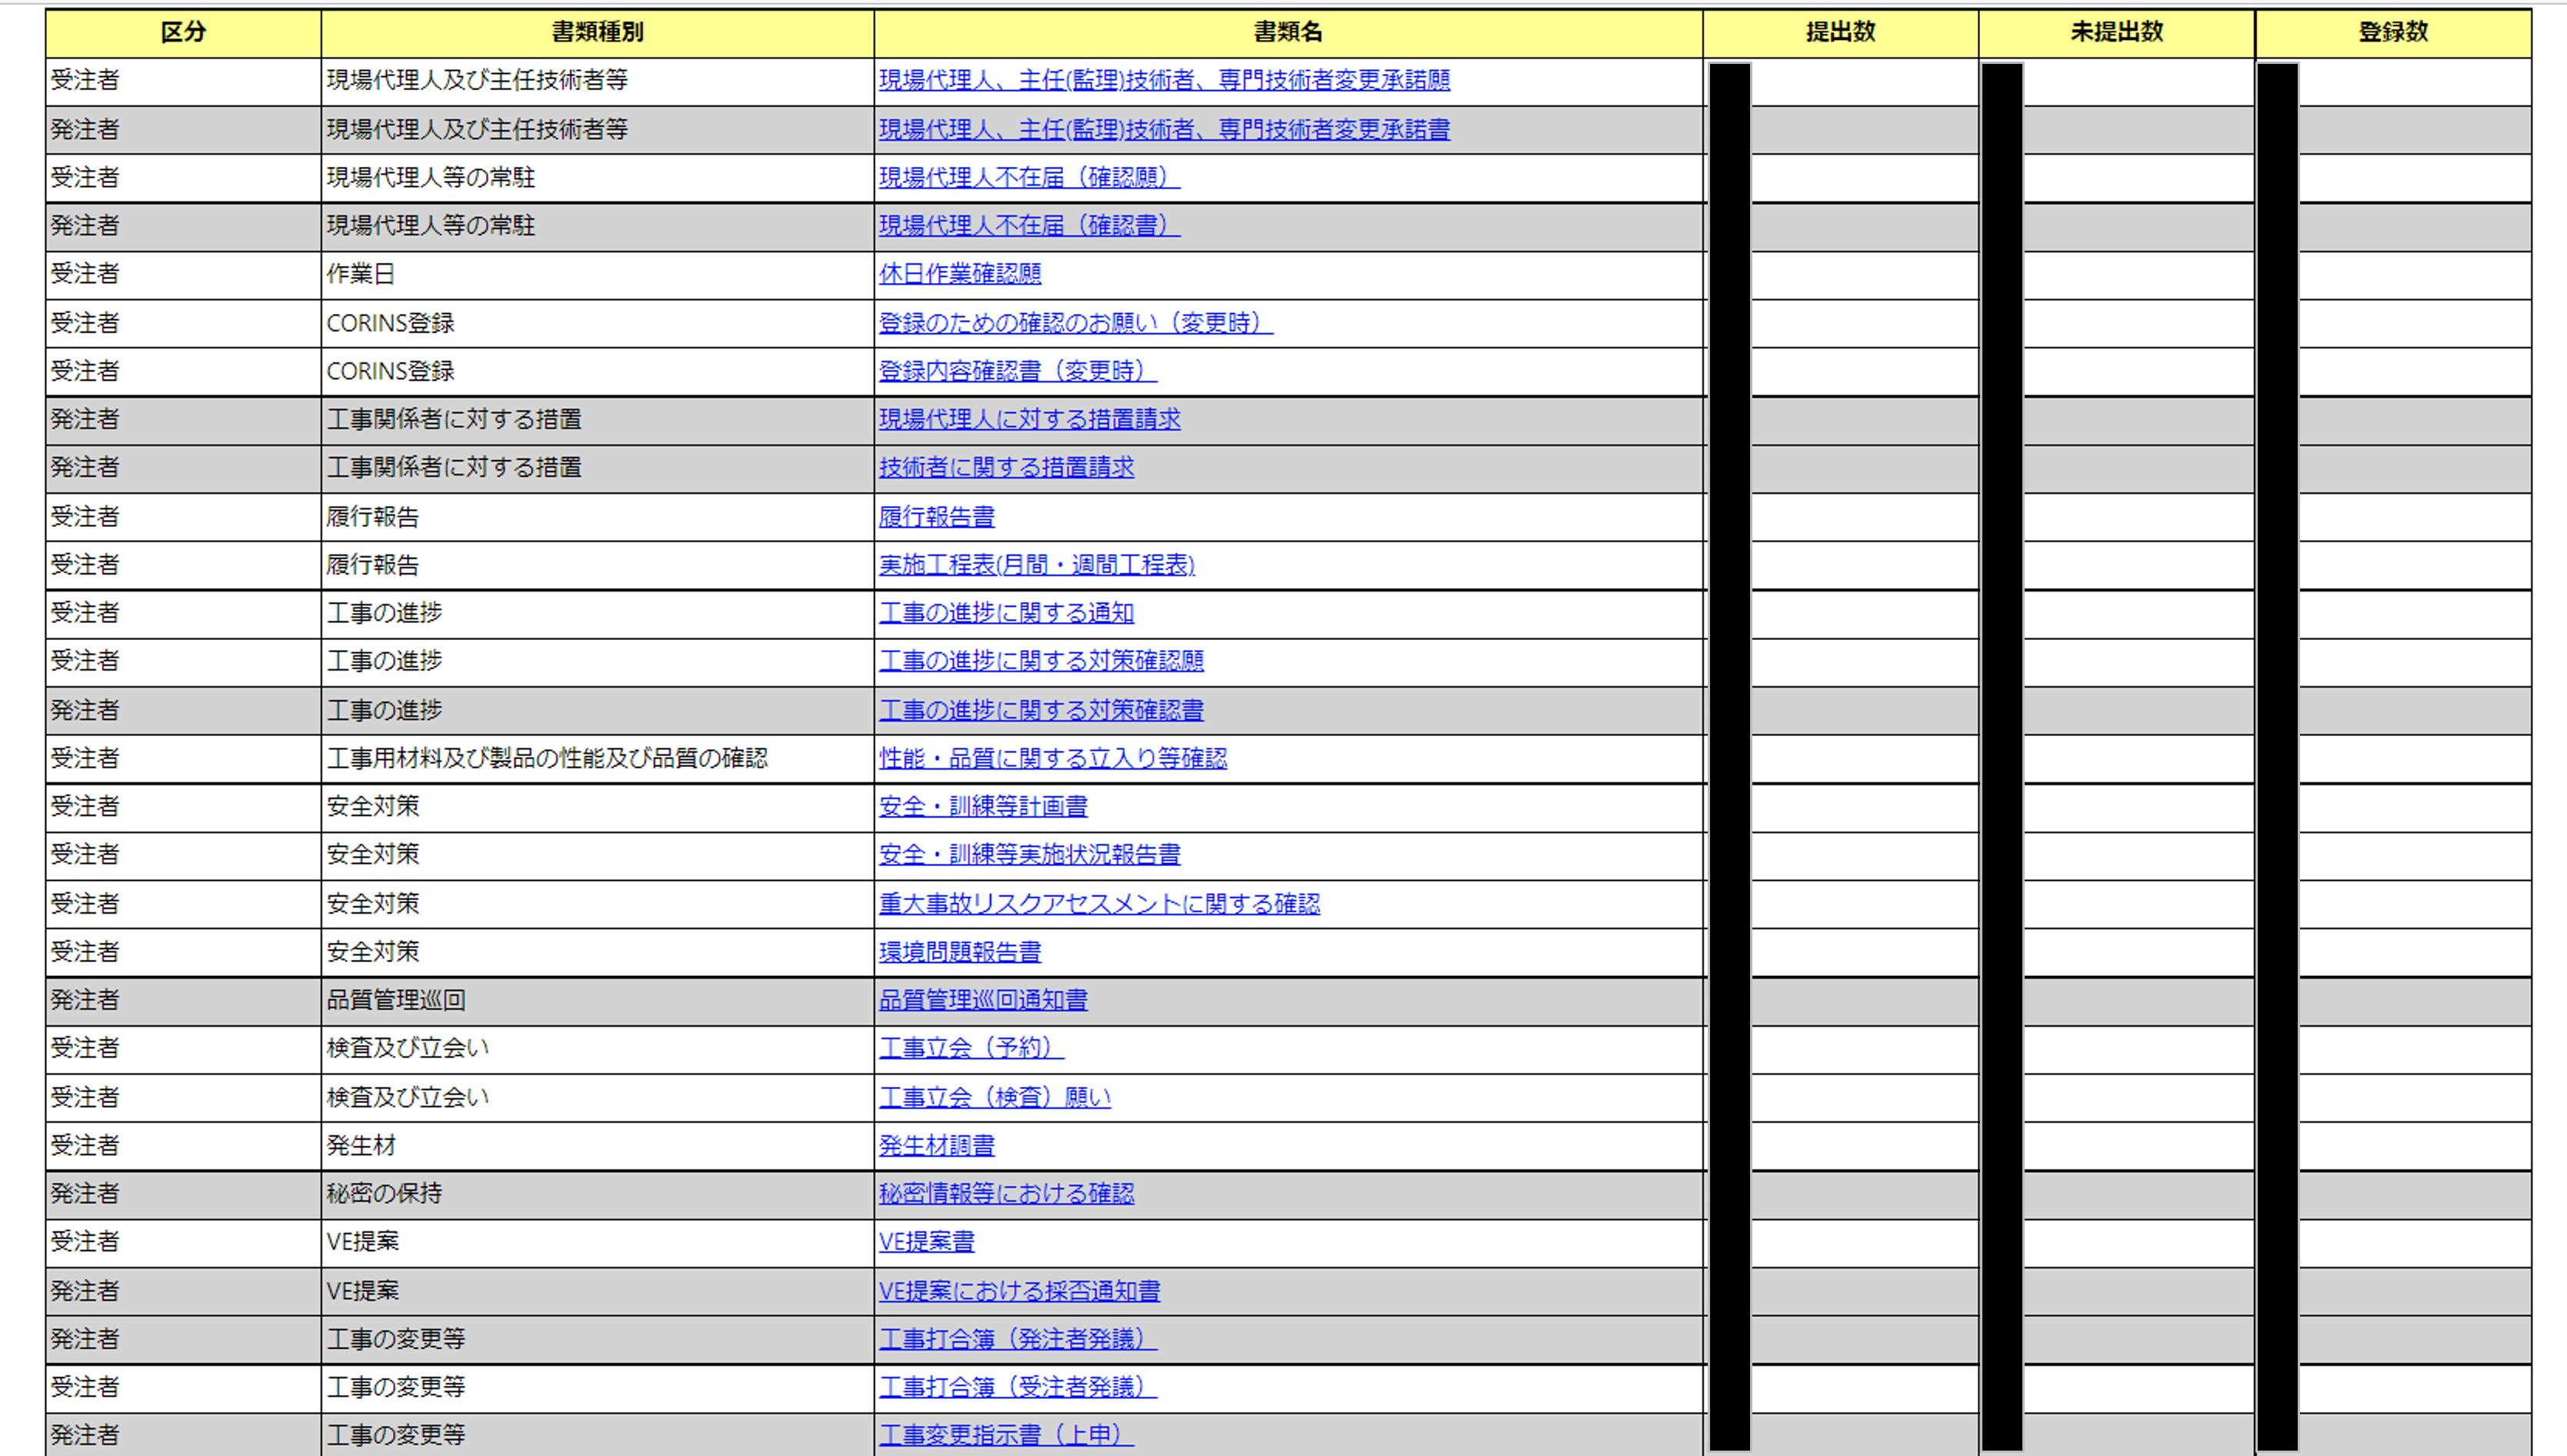Click the 区分 column header
2567x1456 pixels.
pyautogui.click(x=184, y=32)
